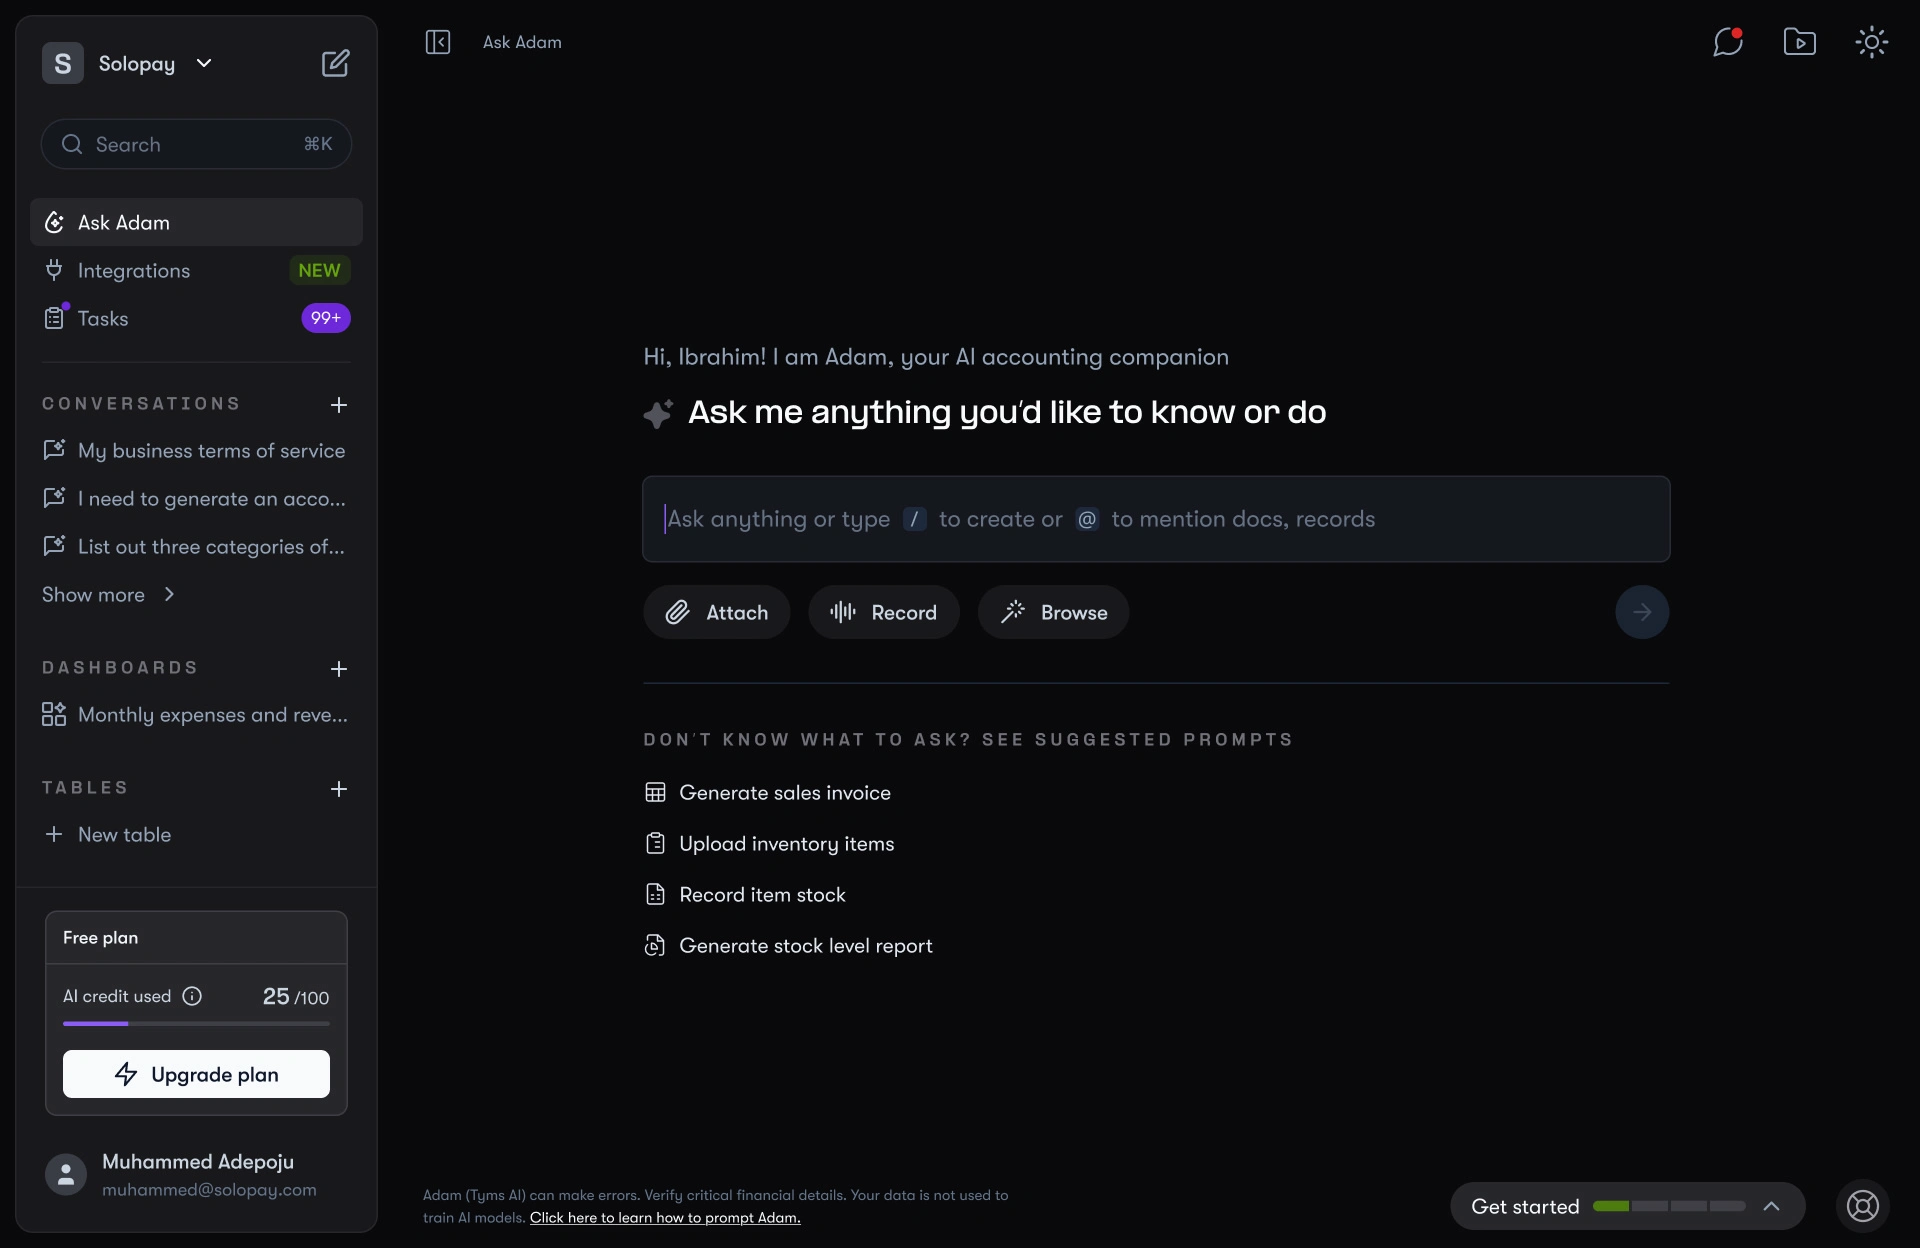This screenshot has height=1248, width=1920.
Task: Expand Show more conversations
Action: click(108, 595)
